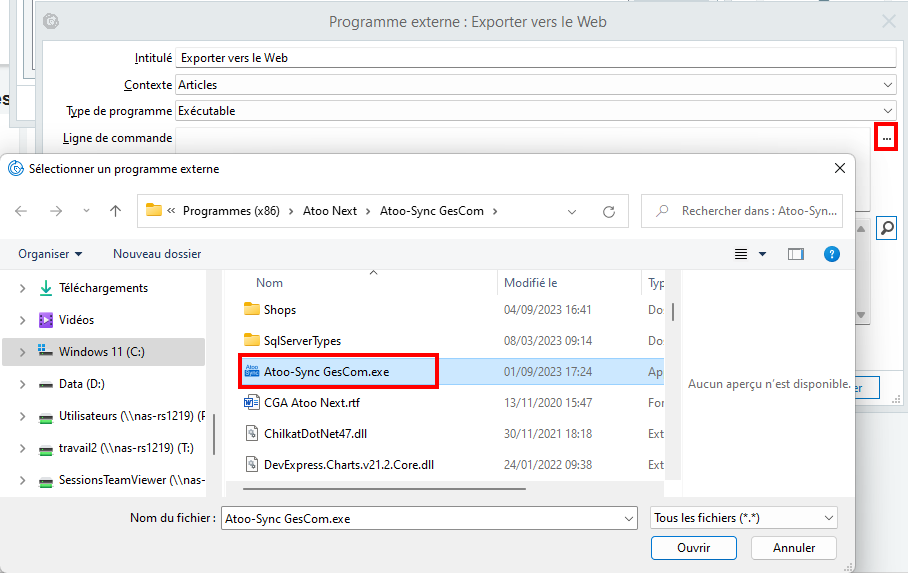Click the magnifier search icon in background window
The width and height of the screenshot is (908, 573).
[x=886, y=228]
